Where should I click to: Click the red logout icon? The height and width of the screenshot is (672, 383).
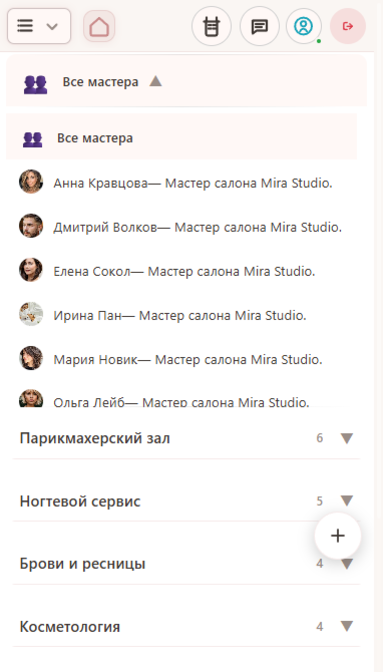[x=348, y=26]
